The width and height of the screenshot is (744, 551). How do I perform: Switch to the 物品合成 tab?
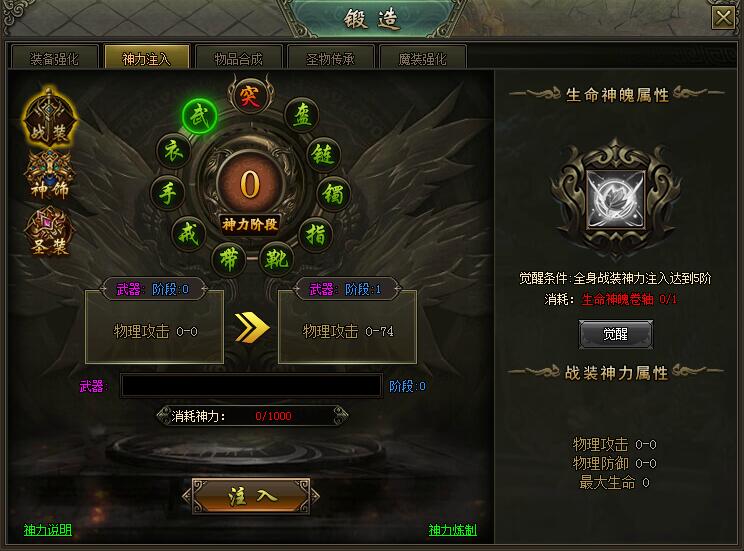[239, 58]
